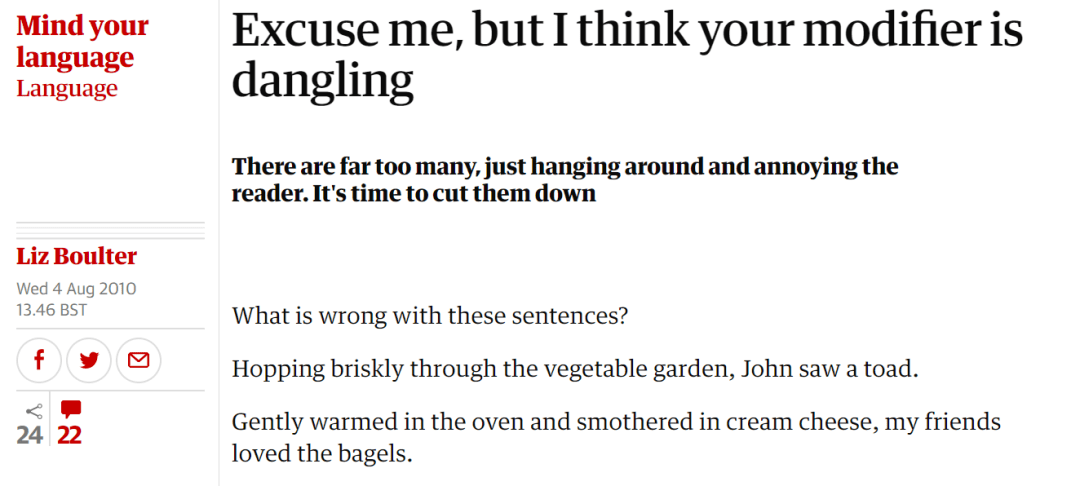Open comments via the red speech bubble
1080x486 pixels.
[70, 410]
